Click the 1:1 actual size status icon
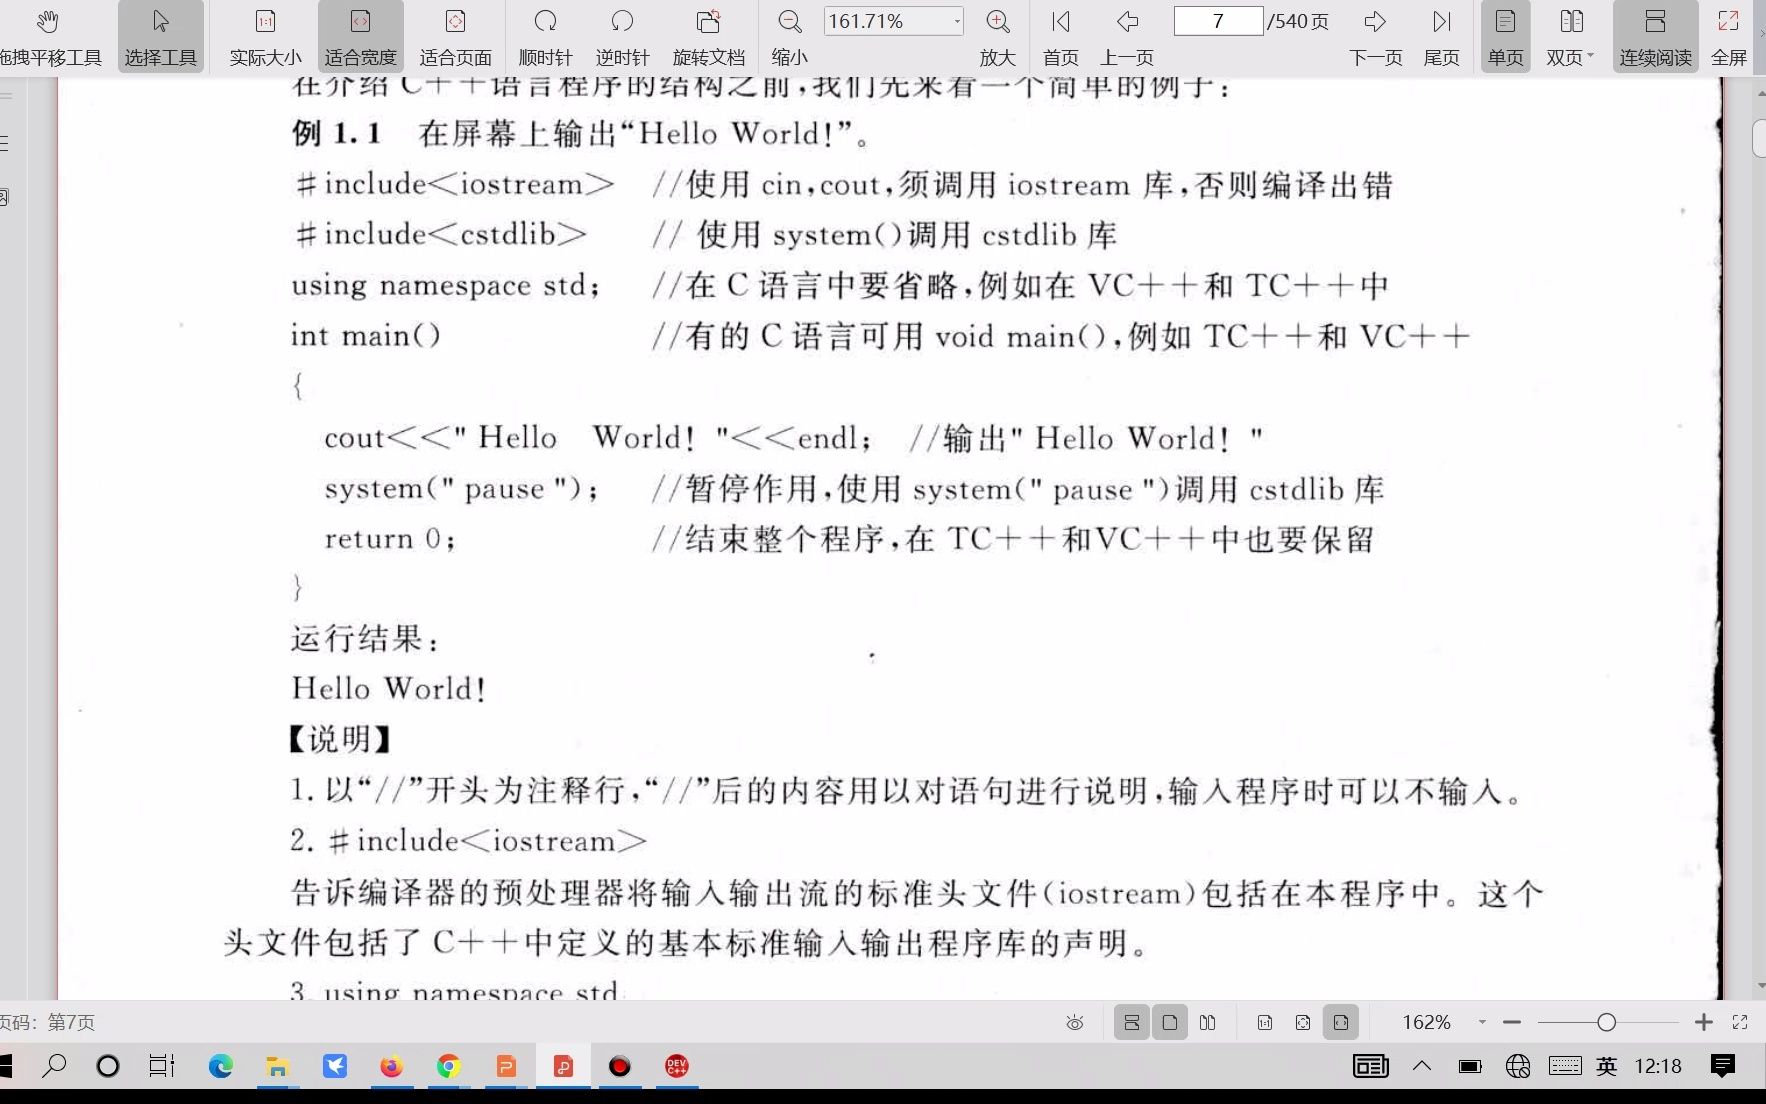Viewport: 1766px width, 1104px height. [x=1265, y=1022]
